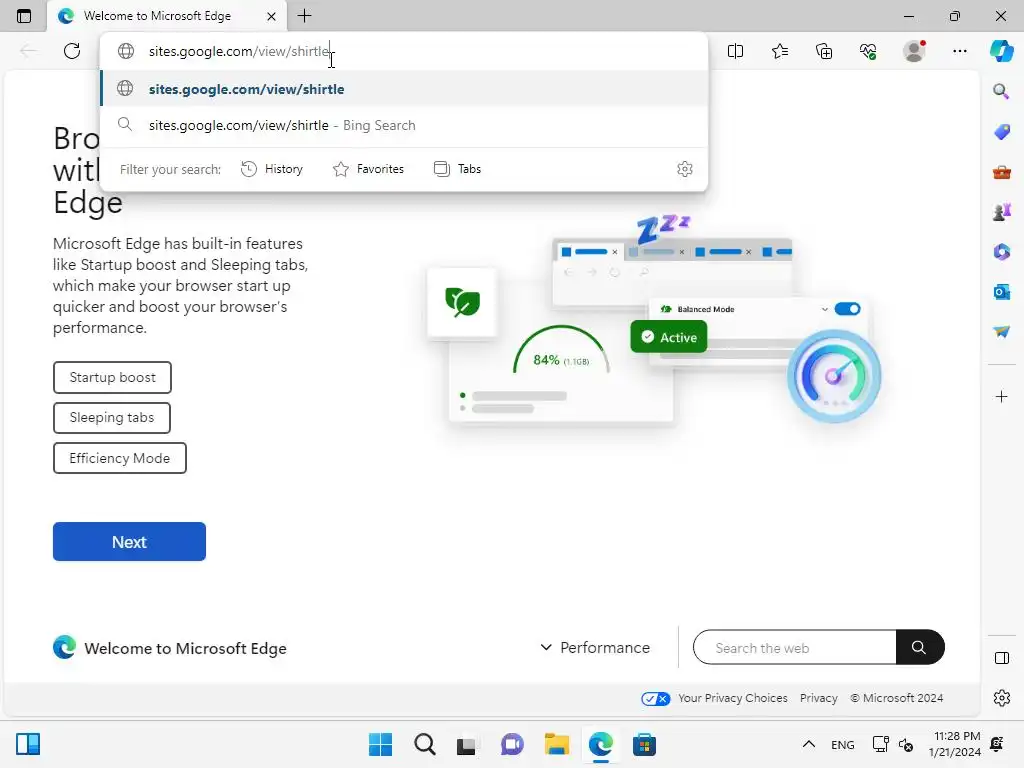Open the clock showing 11:28 PM
1024x768 pixels.
click(955, 744)
